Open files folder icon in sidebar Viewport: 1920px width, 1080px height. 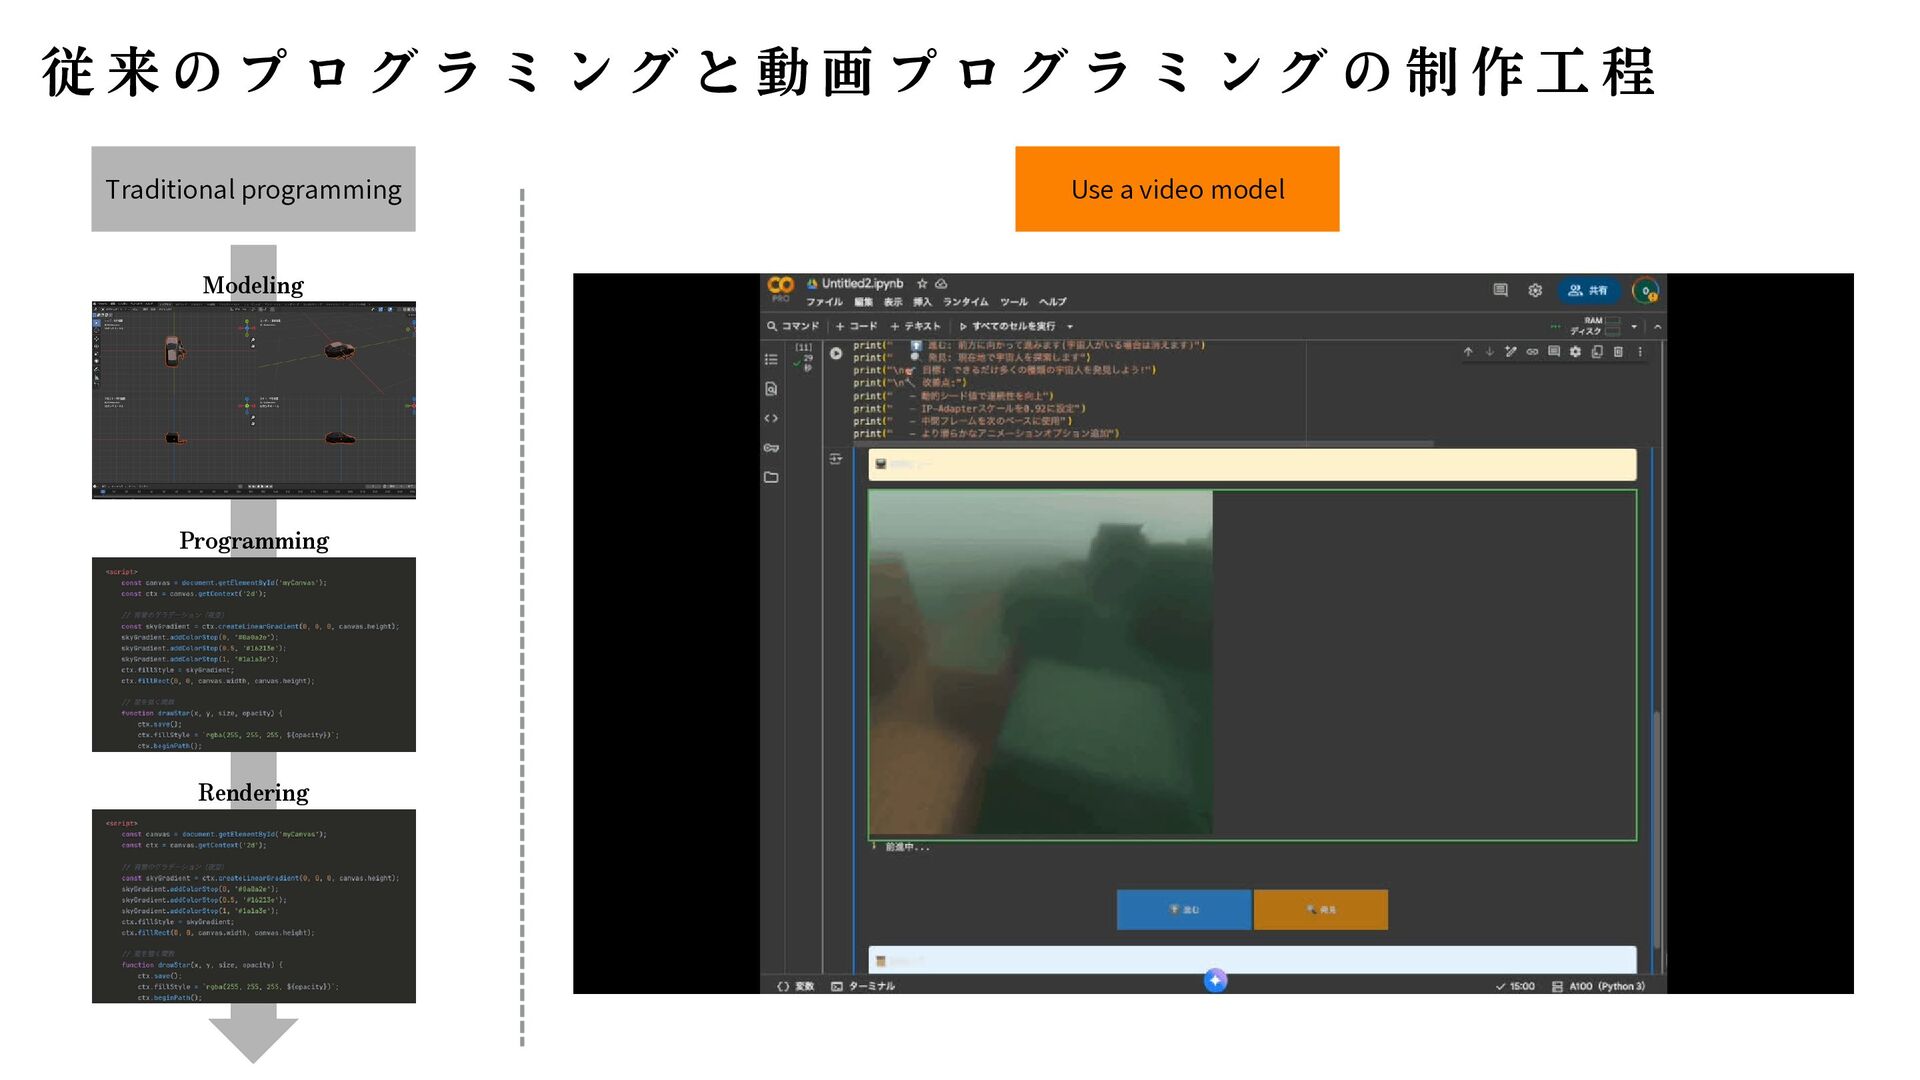pos(771,477)
